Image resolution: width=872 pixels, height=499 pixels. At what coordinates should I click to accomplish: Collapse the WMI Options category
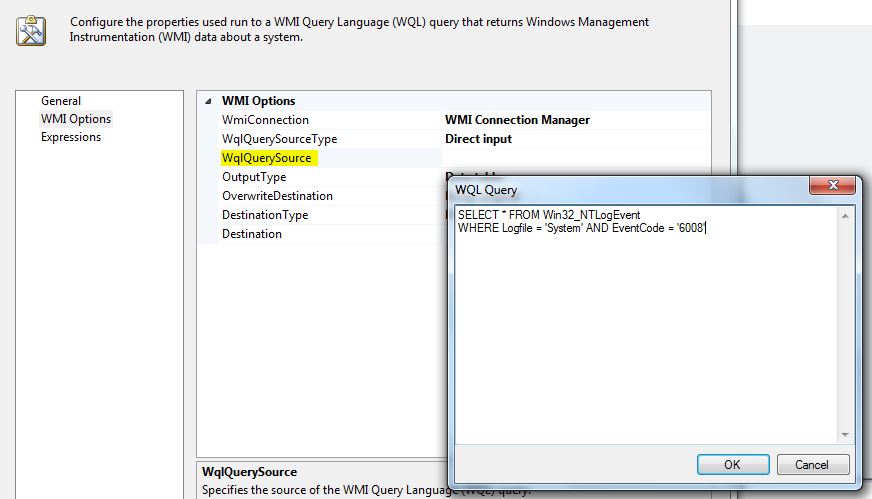(x=208, y=101)
